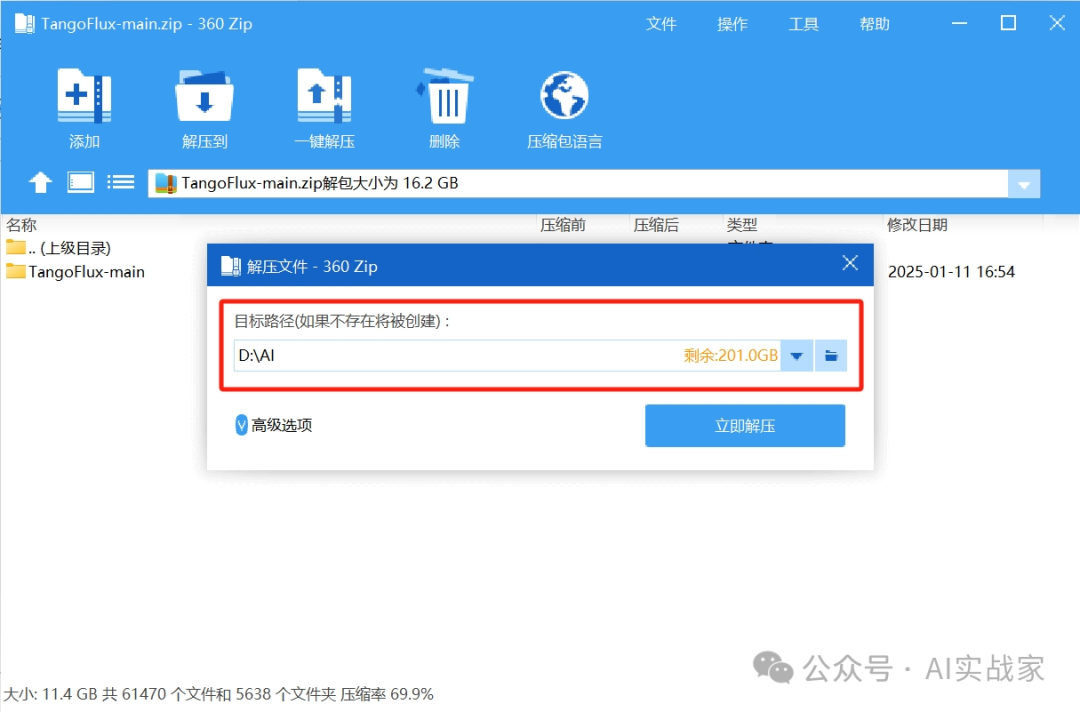
Task: Open the 操作 menu
Action: 732,24
